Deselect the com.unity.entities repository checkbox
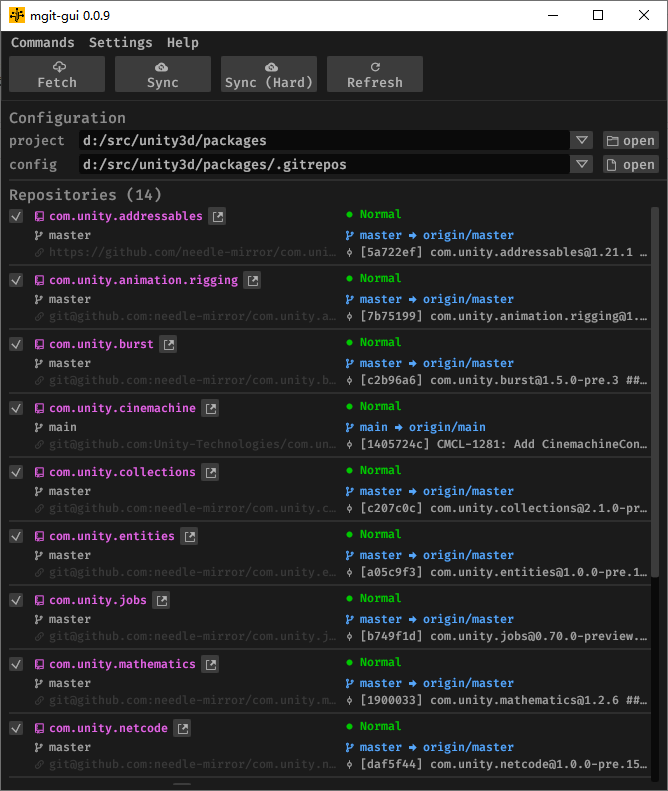 pos(16,537)
